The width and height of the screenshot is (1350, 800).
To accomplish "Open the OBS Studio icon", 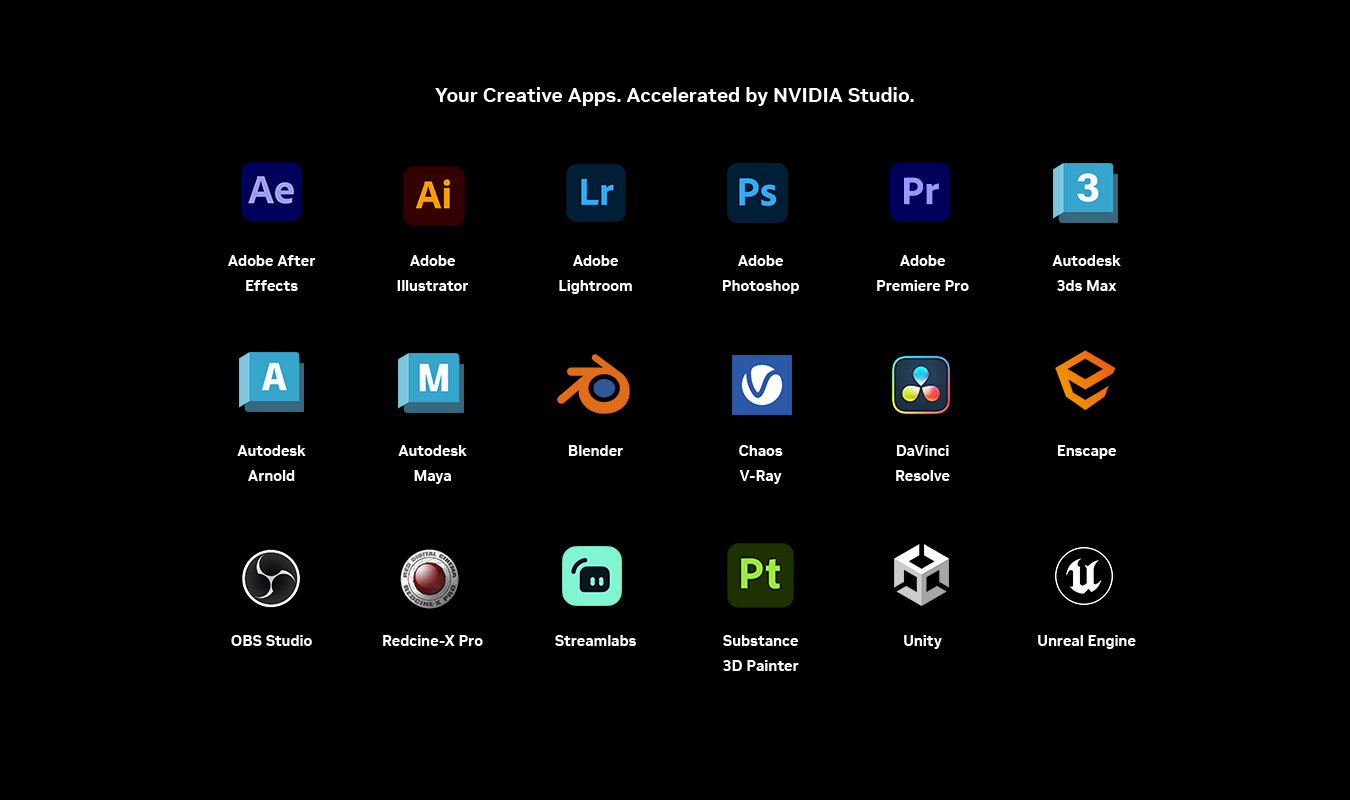I will click(x=271, y=578).
